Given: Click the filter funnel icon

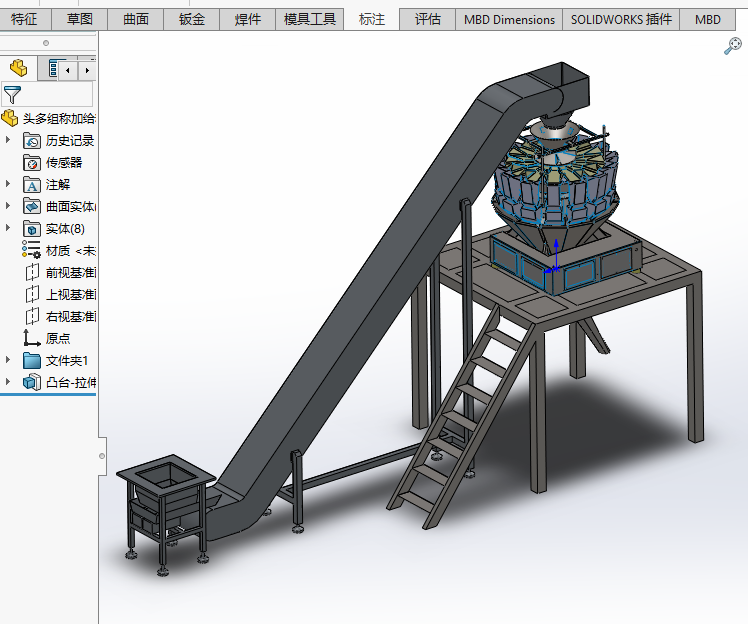Looking at the screenshot, I should pyautogui.click(x=12, y=95).
